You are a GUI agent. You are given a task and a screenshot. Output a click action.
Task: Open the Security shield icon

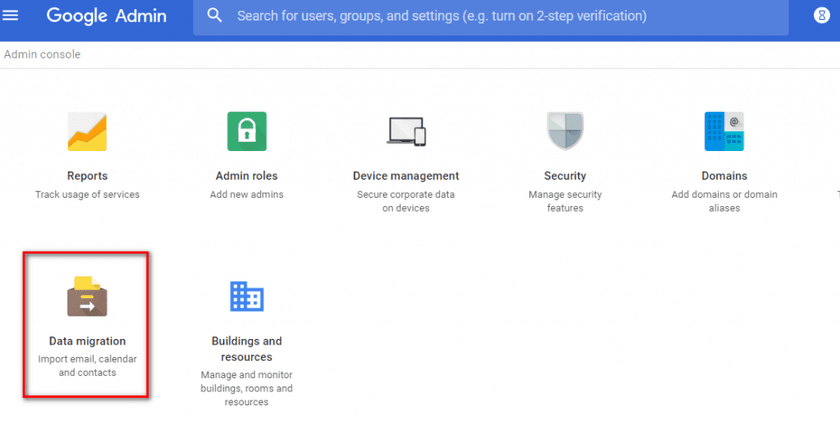coord(565,131)
